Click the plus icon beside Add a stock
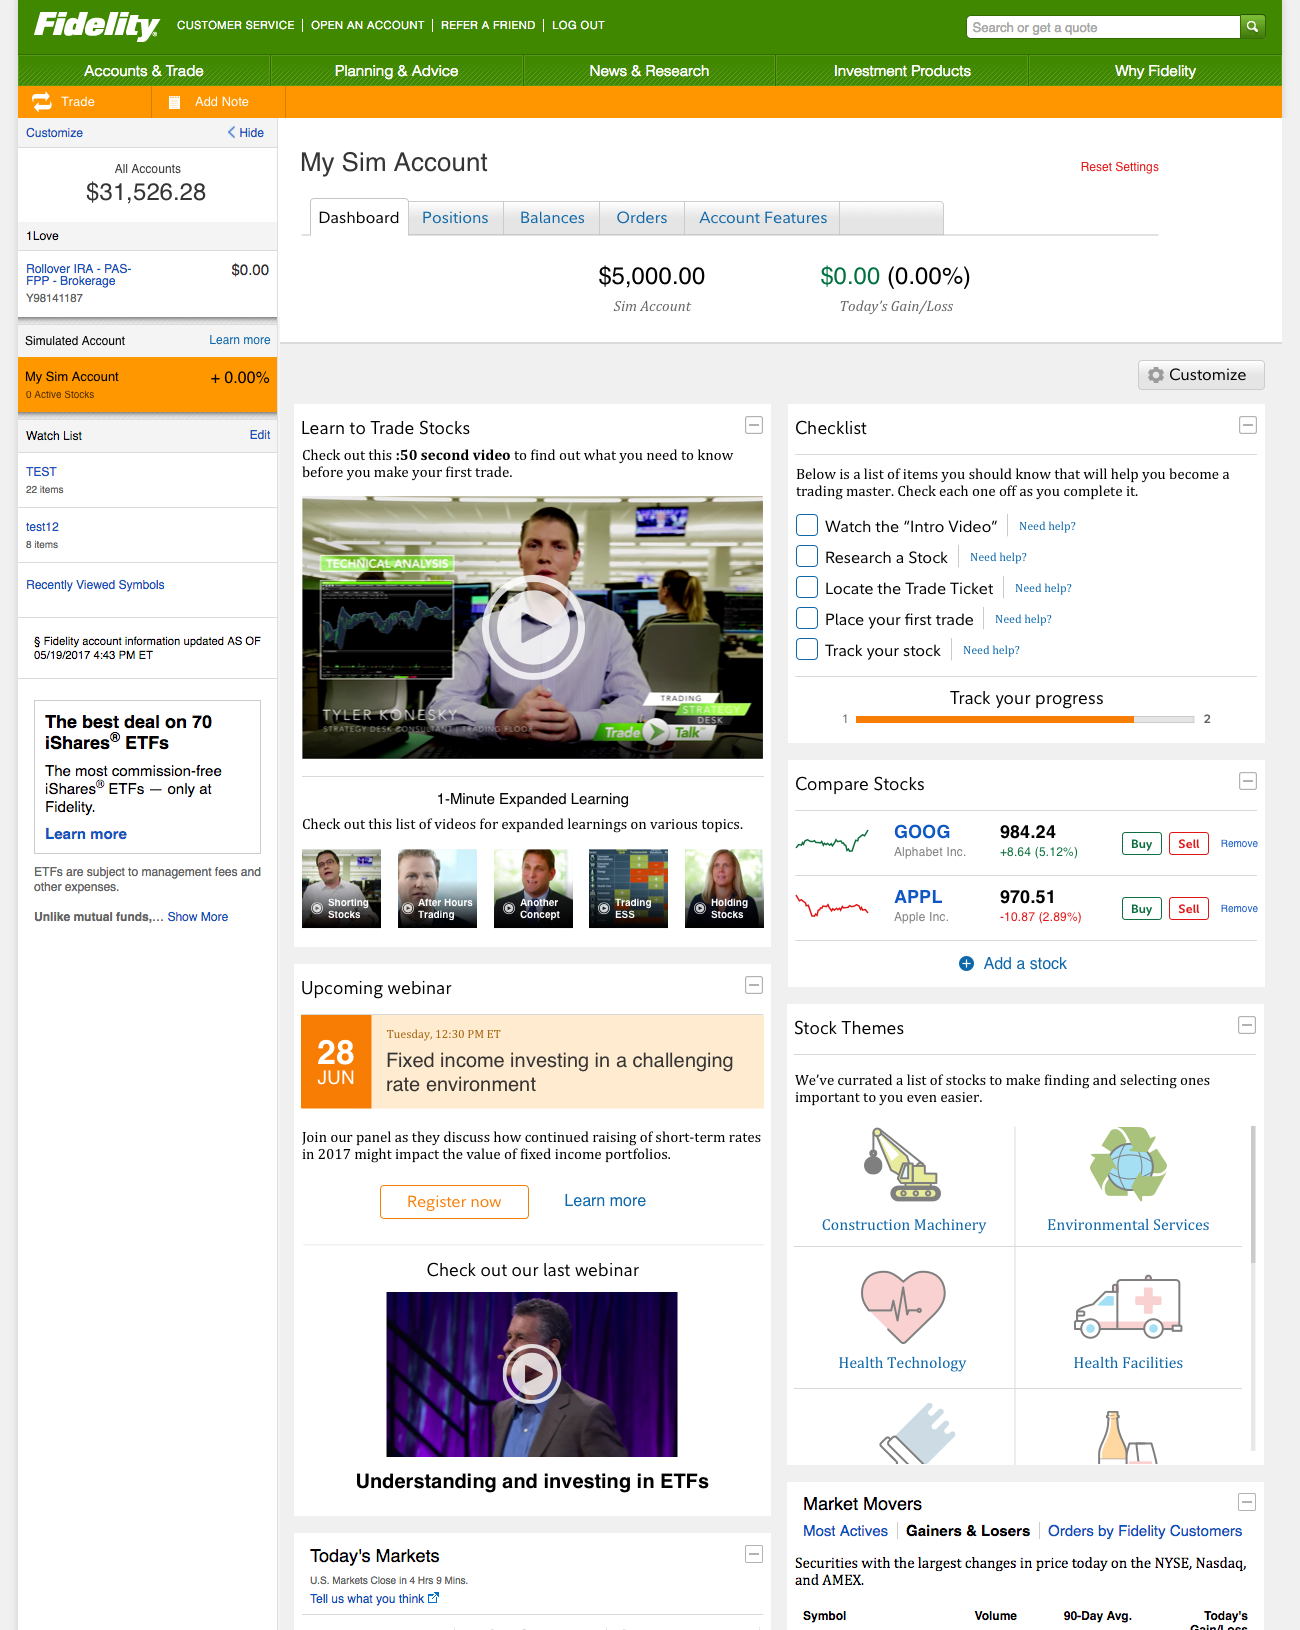The height and width of the screenshot is (1630, 1300). pyautogui.click(x=966, y=964)
